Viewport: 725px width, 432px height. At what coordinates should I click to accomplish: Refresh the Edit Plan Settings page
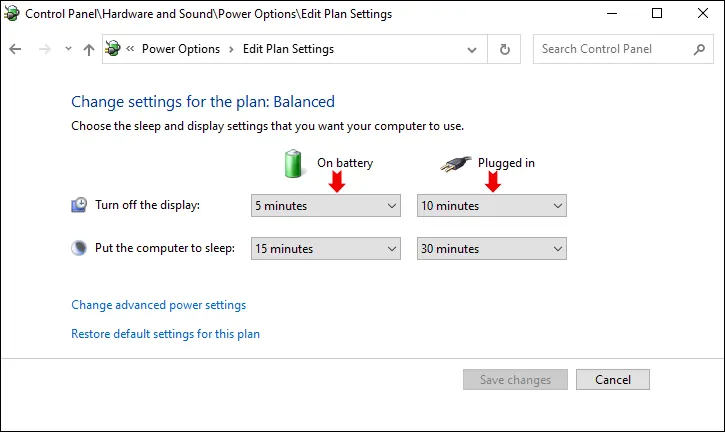pos(505,49)
